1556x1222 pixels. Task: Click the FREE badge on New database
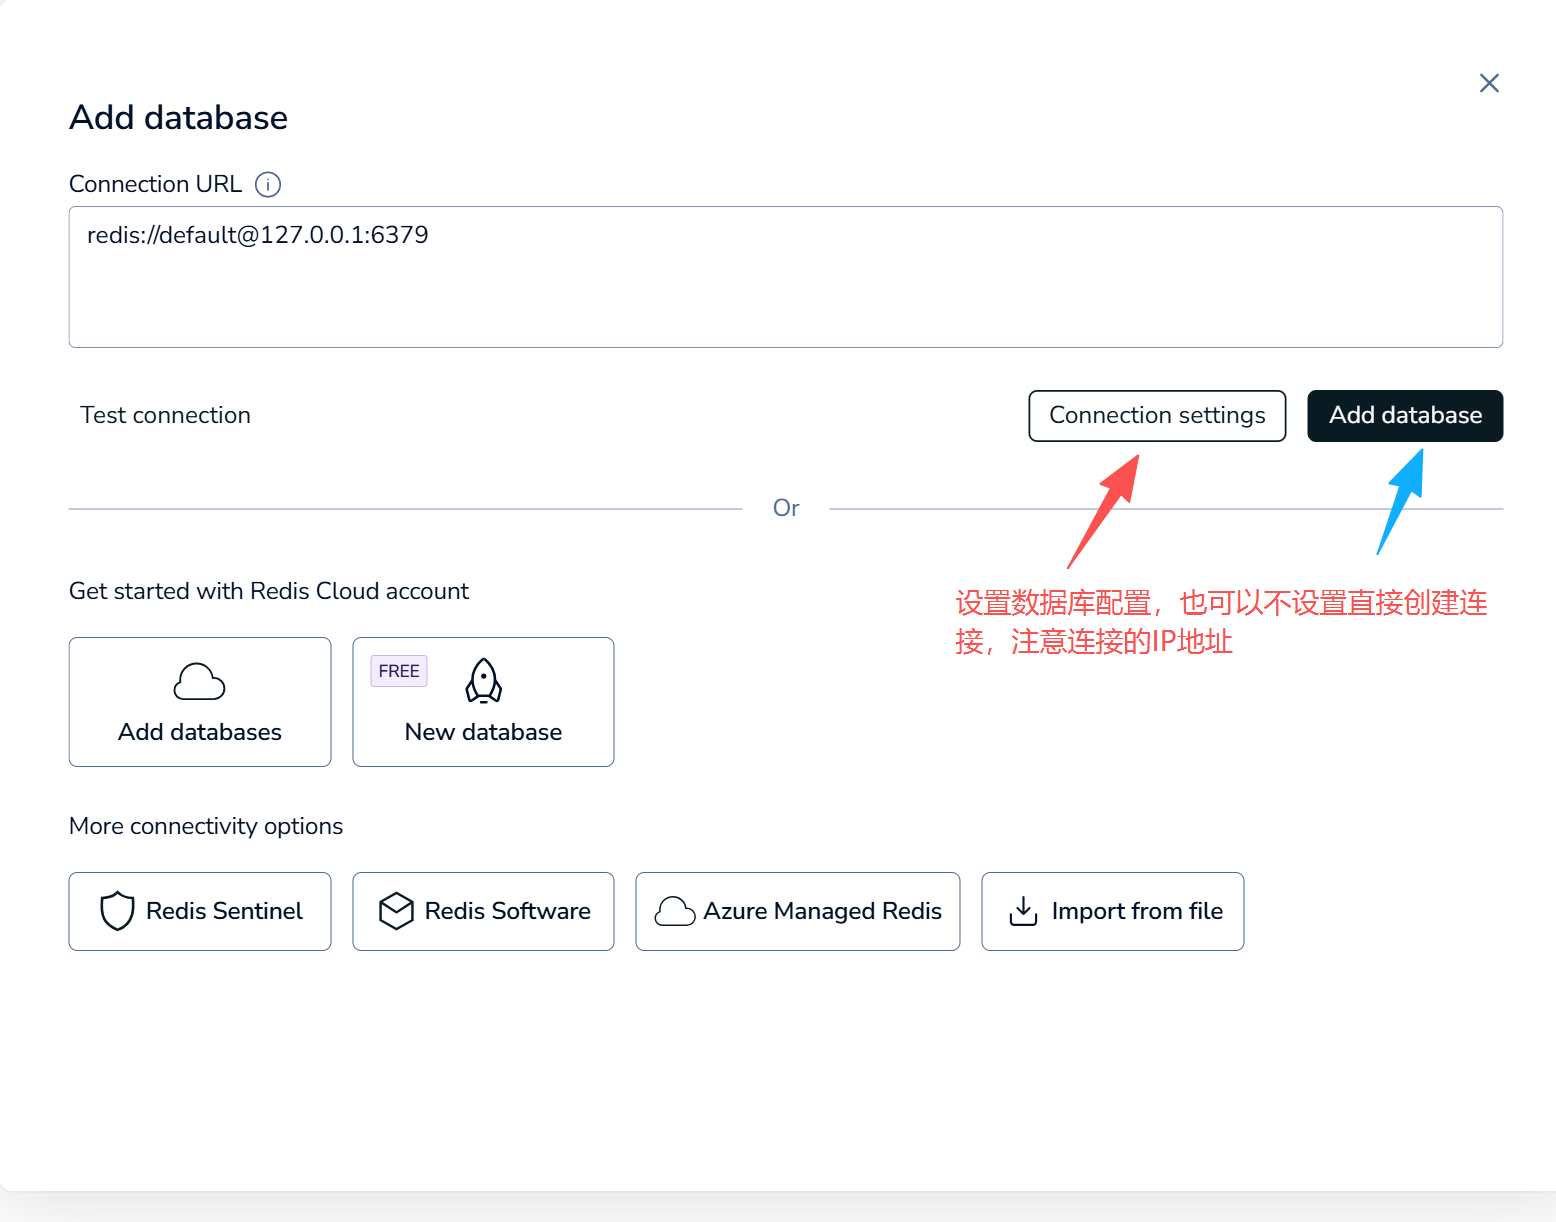399,671
